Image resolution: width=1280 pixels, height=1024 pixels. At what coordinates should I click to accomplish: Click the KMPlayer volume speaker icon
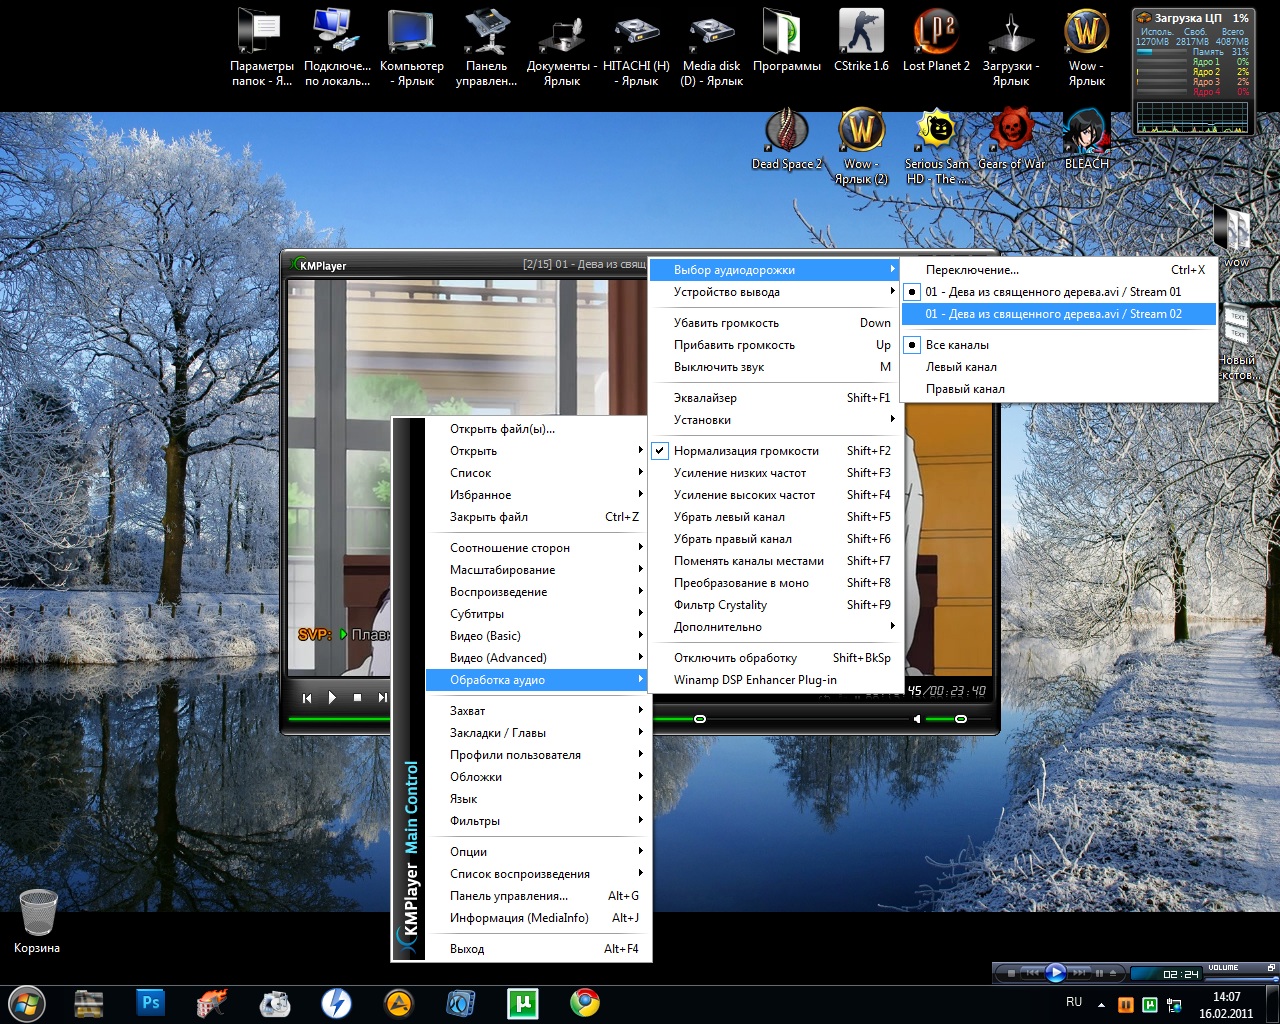tap(916, 719)
